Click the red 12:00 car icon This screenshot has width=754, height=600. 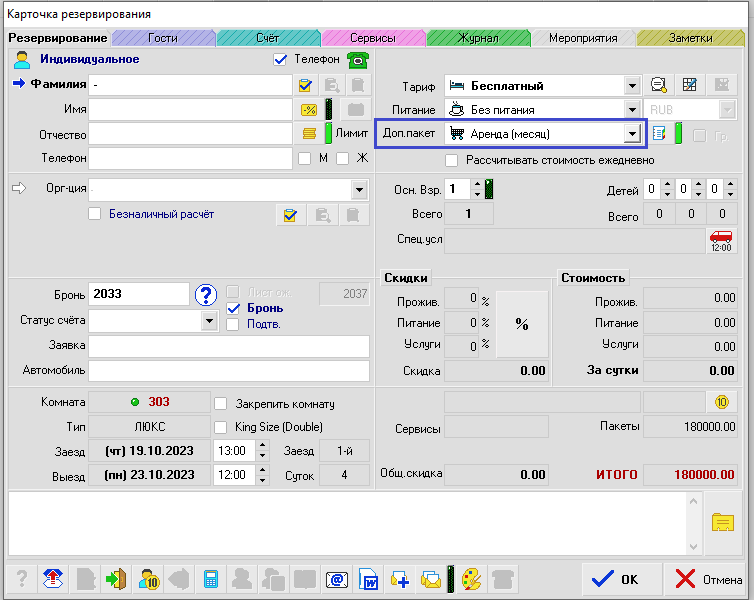click(x=720, y=239)
